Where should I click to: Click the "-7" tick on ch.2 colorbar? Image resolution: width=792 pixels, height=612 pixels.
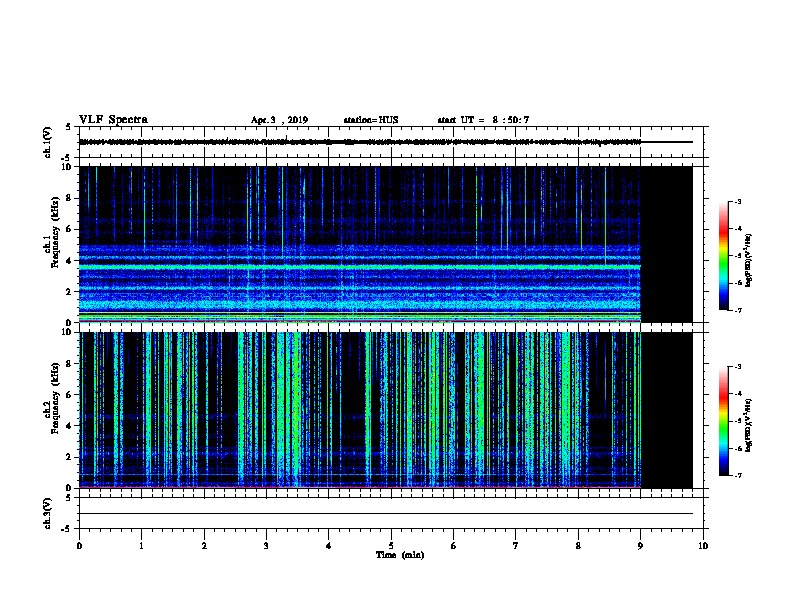pyautogui.click(x=738, y=476)
